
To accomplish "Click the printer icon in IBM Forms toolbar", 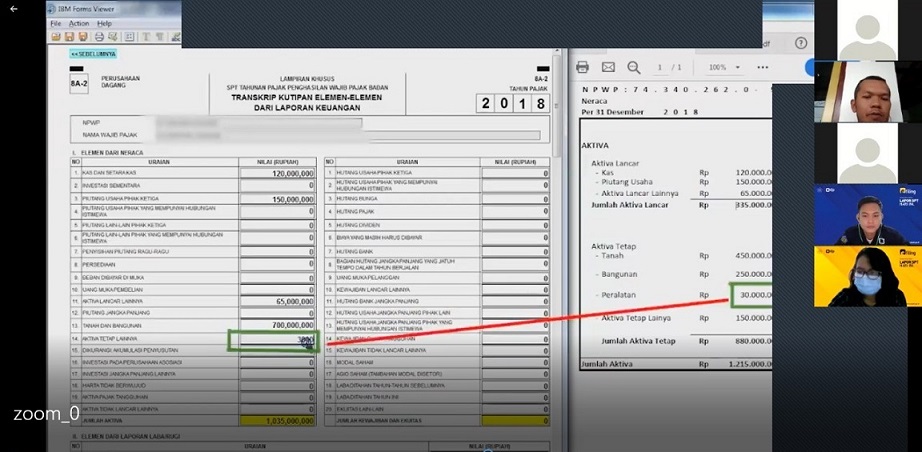I will click(99, 37).
